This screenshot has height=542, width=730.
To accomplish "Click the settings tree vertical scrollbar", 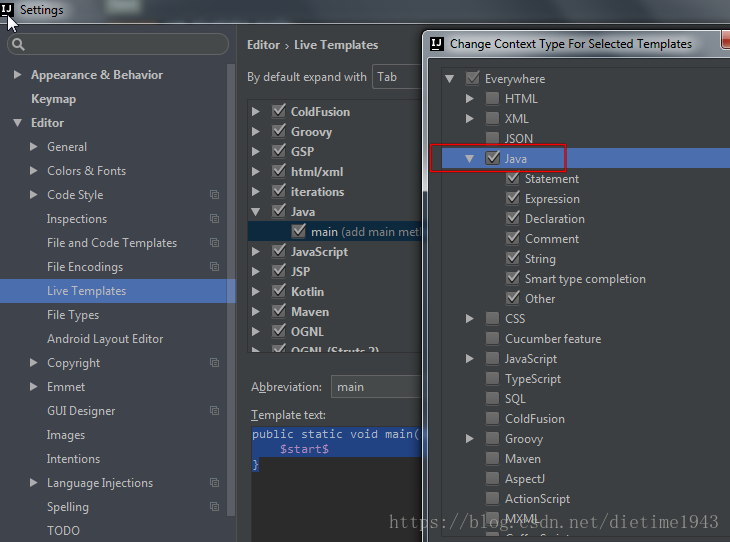I will (x=231, y=289).
